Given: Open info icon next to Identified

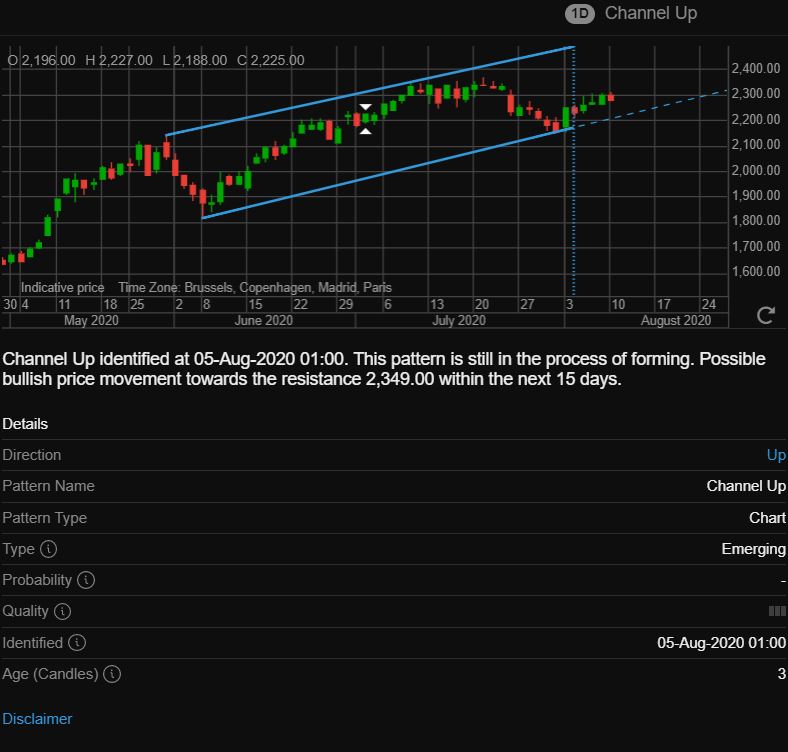Looking at the screenshot, I should click(x=77, y=642).
